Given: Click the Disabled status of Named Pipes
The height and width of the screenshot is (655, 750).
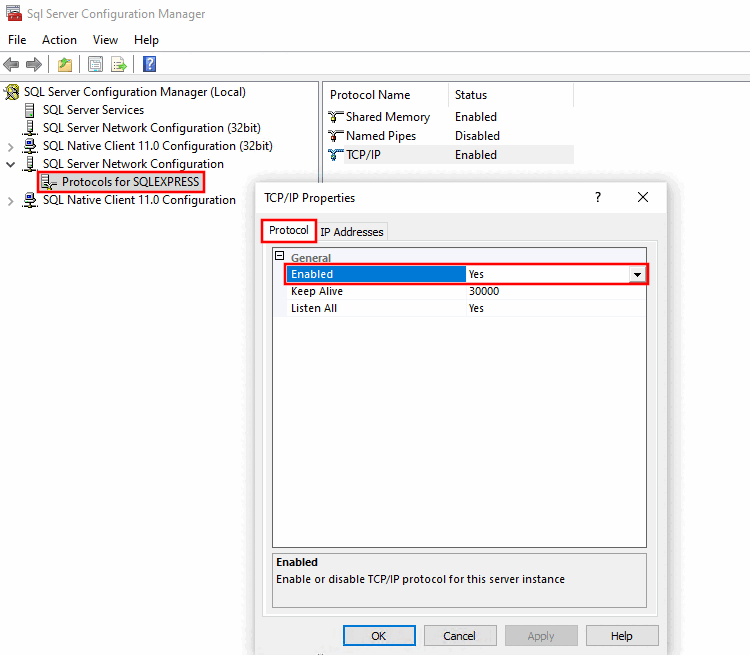Looking at the screenshot, I should click(477, 136).
